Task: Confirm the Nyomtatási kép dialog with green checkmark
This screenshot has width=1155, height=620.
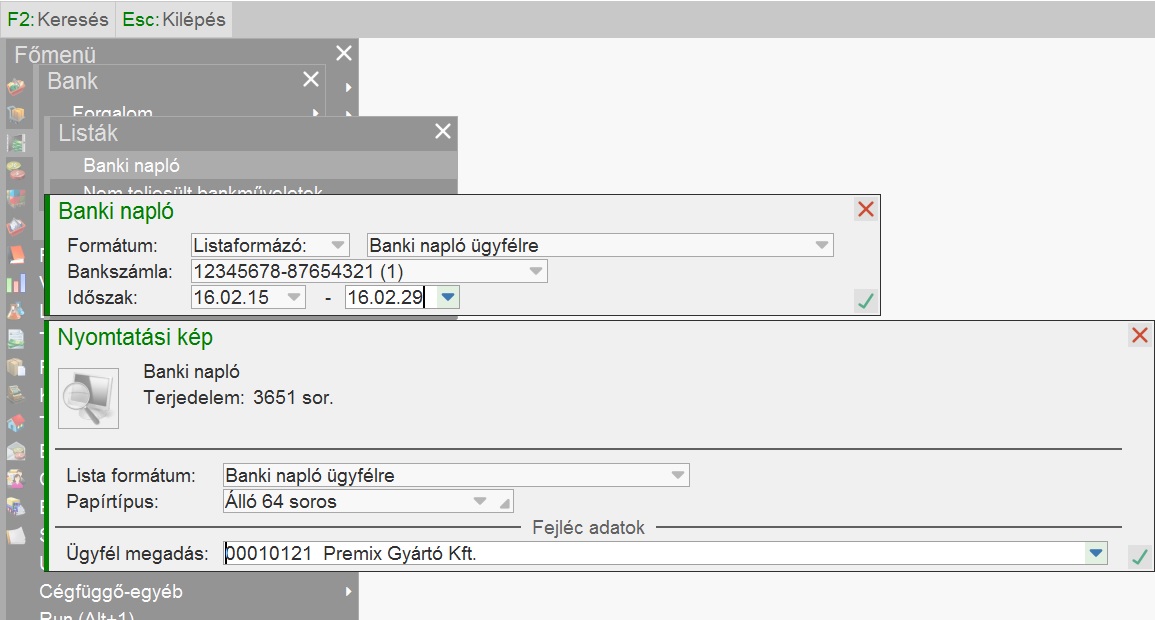Action: 1138,556
